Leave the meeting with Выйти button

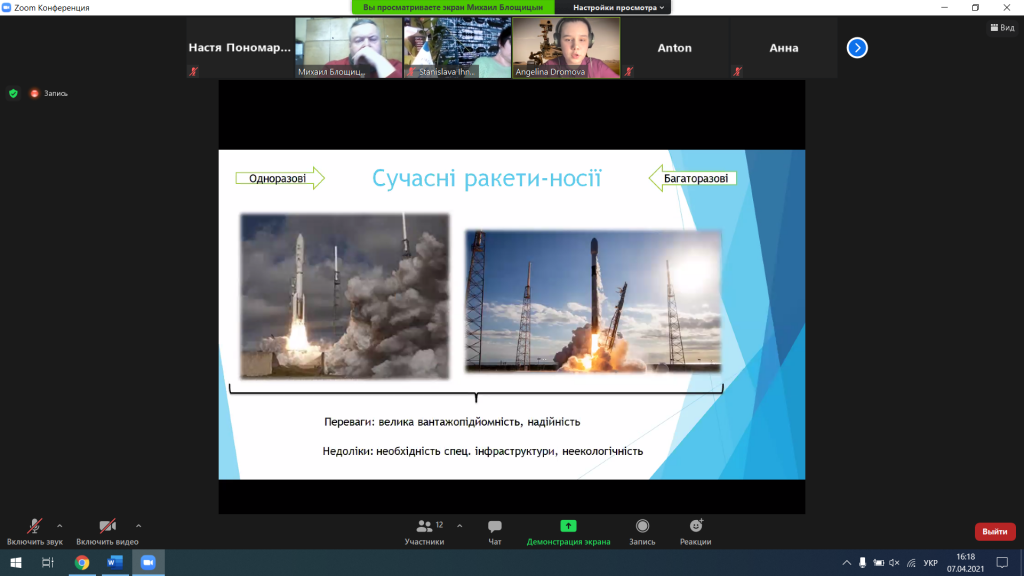coord(995,532)
